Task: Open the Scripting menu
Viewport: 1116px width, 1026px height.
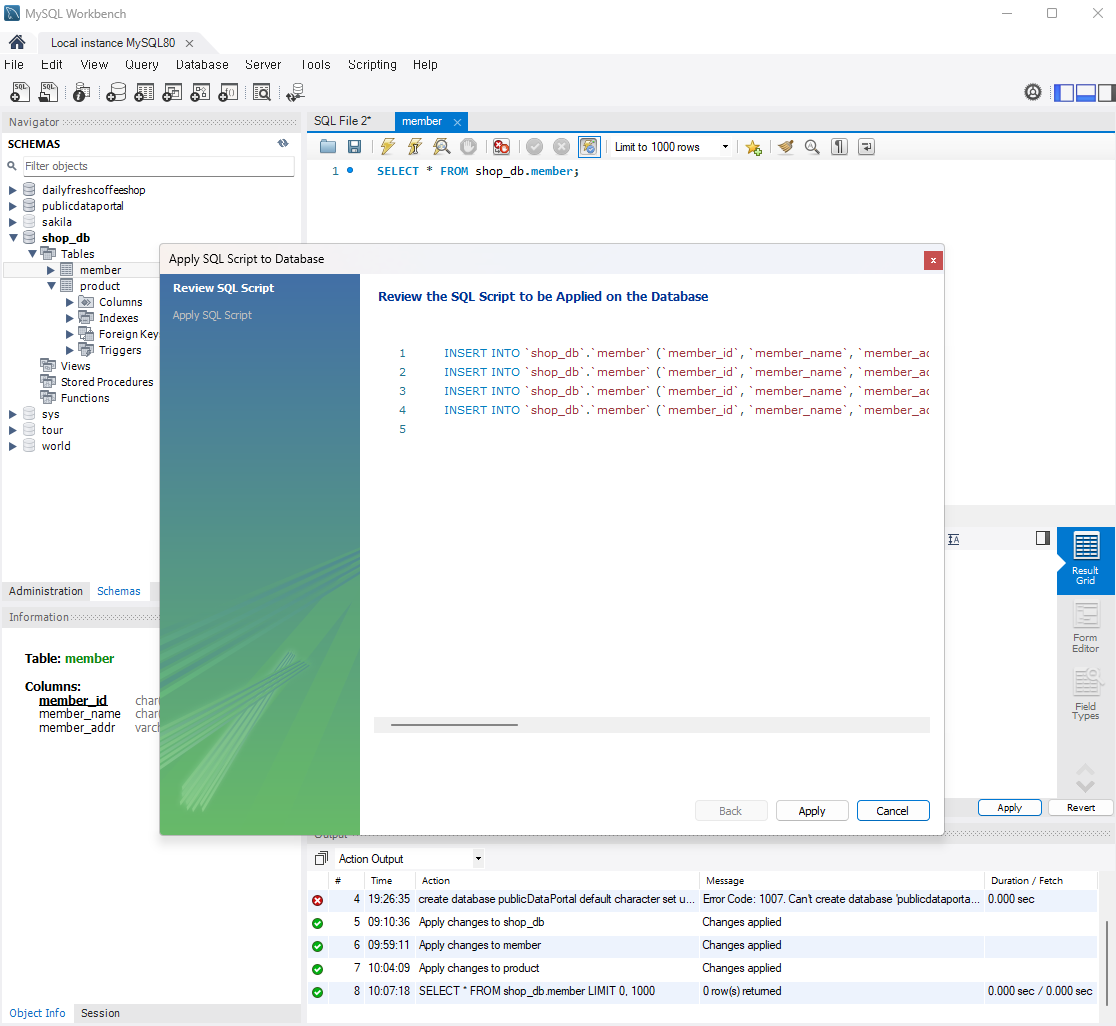Action: [372, 65]
